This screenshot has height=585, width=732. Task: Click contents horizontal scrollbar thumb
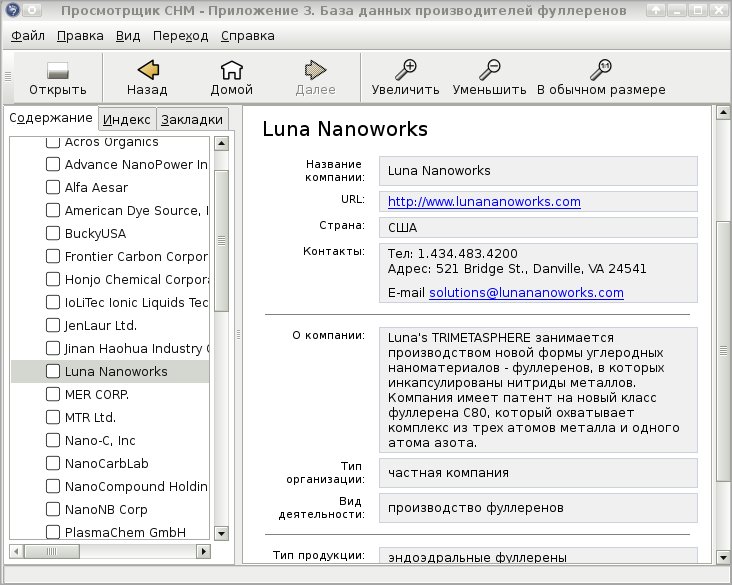coord(52,551)
